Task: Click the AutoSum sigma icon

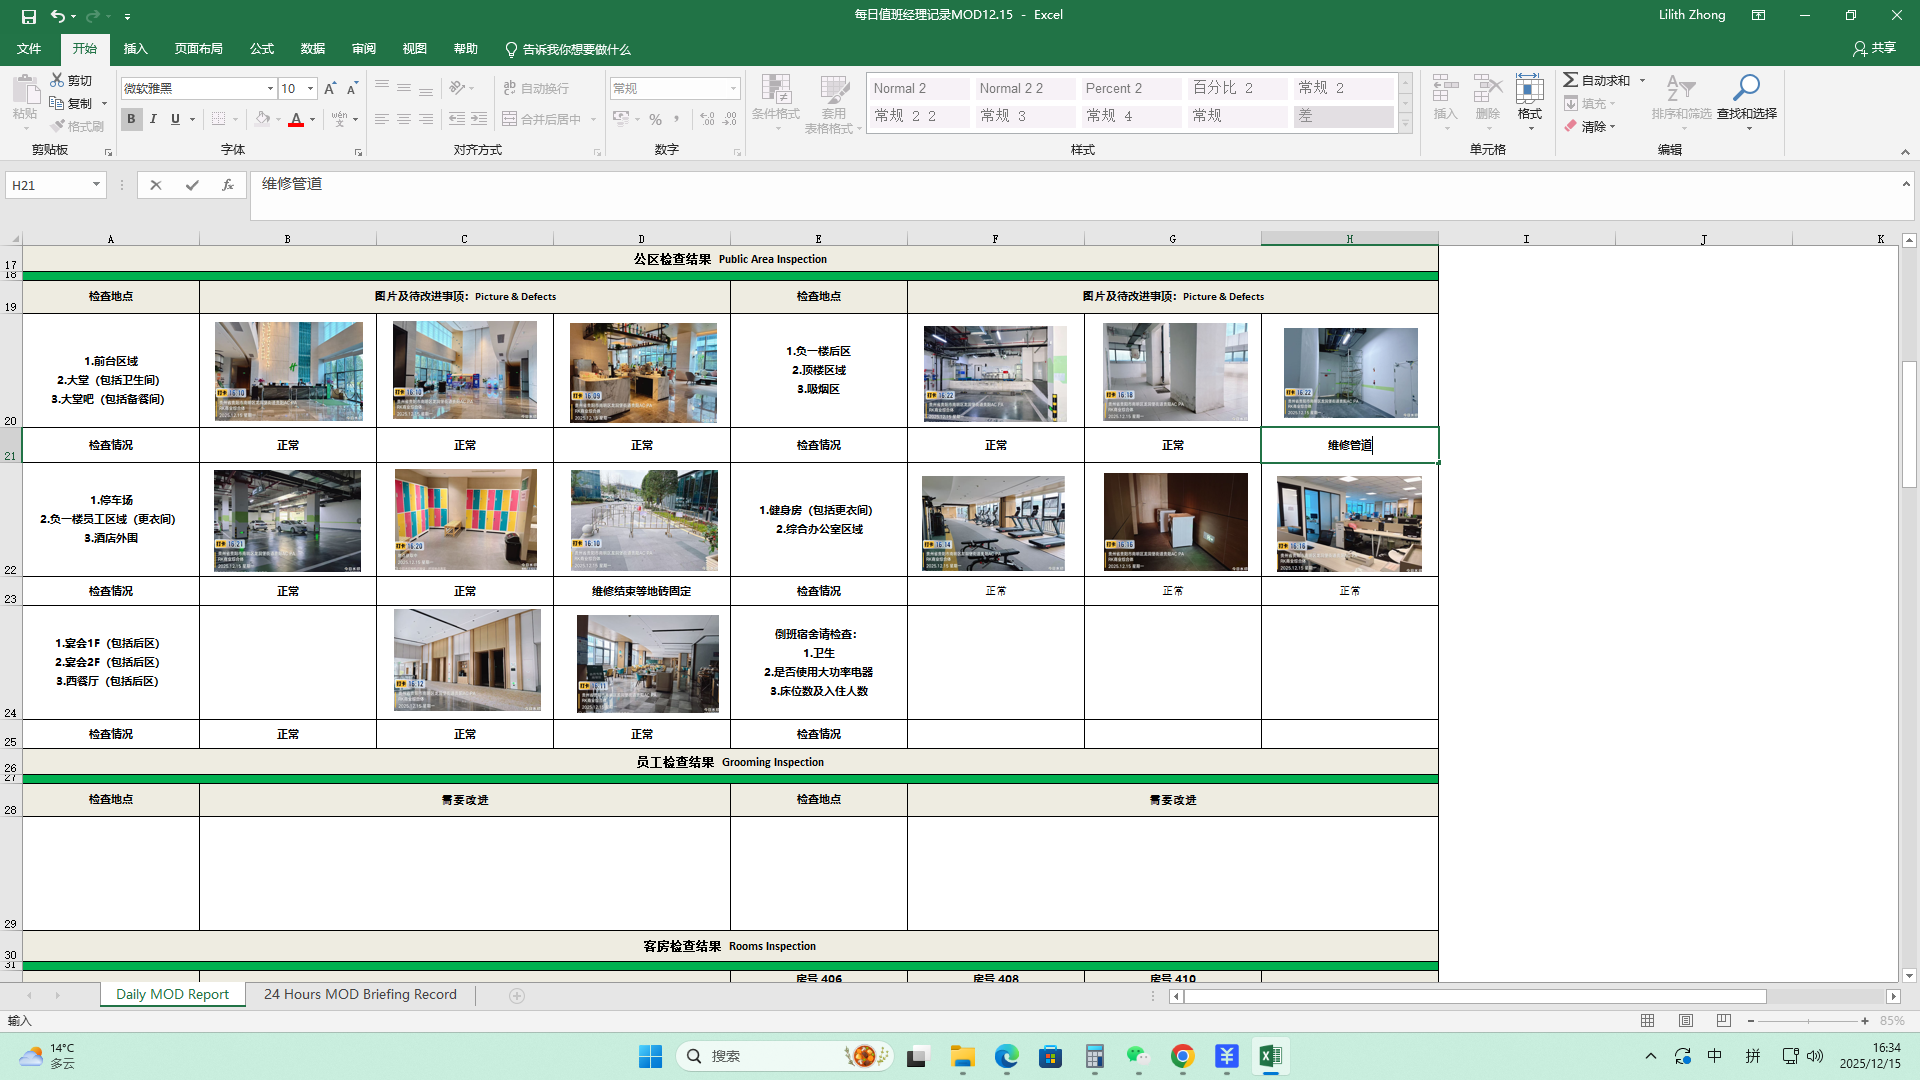Action: 1571,80
